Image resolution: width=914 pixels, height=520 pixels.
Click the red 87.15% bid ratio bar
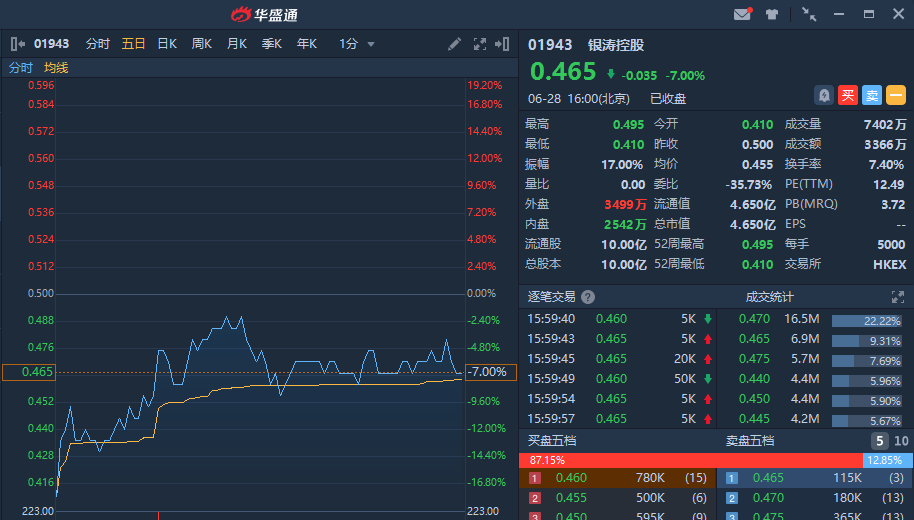[x=690, y=460]
